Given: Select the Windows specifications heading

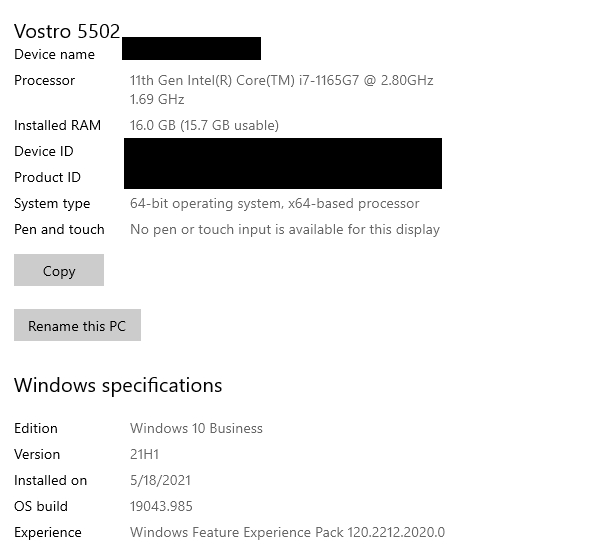Looking at the screenshot, I should point(118,386).
